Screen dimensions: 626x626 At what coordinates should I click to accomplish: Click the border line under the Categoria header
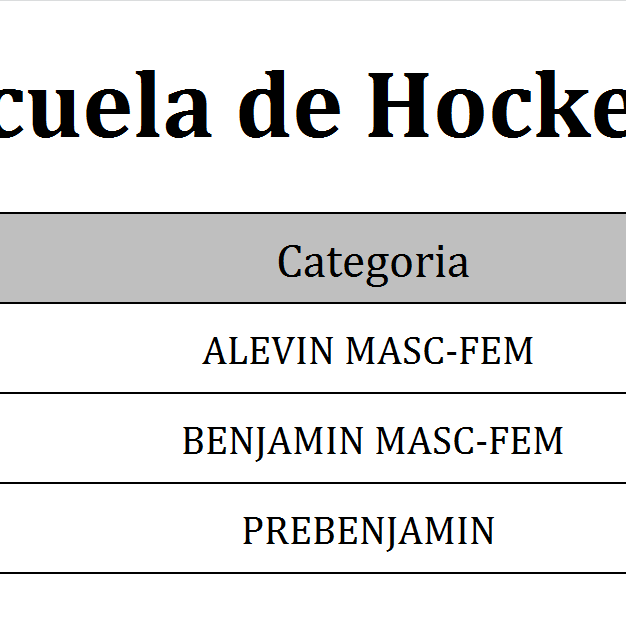tap(313, 303)
